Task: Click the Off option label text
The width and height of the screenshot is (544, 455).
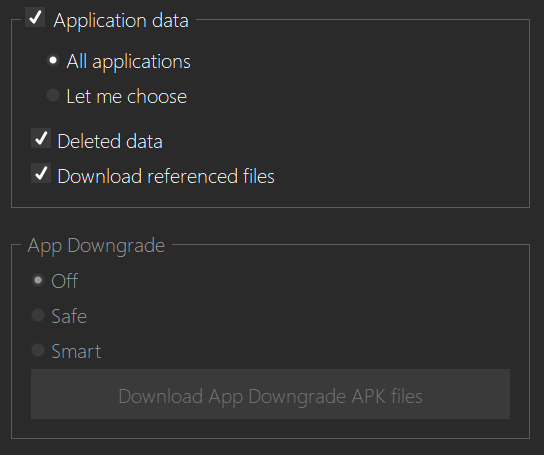Action: tap(65, 281)
